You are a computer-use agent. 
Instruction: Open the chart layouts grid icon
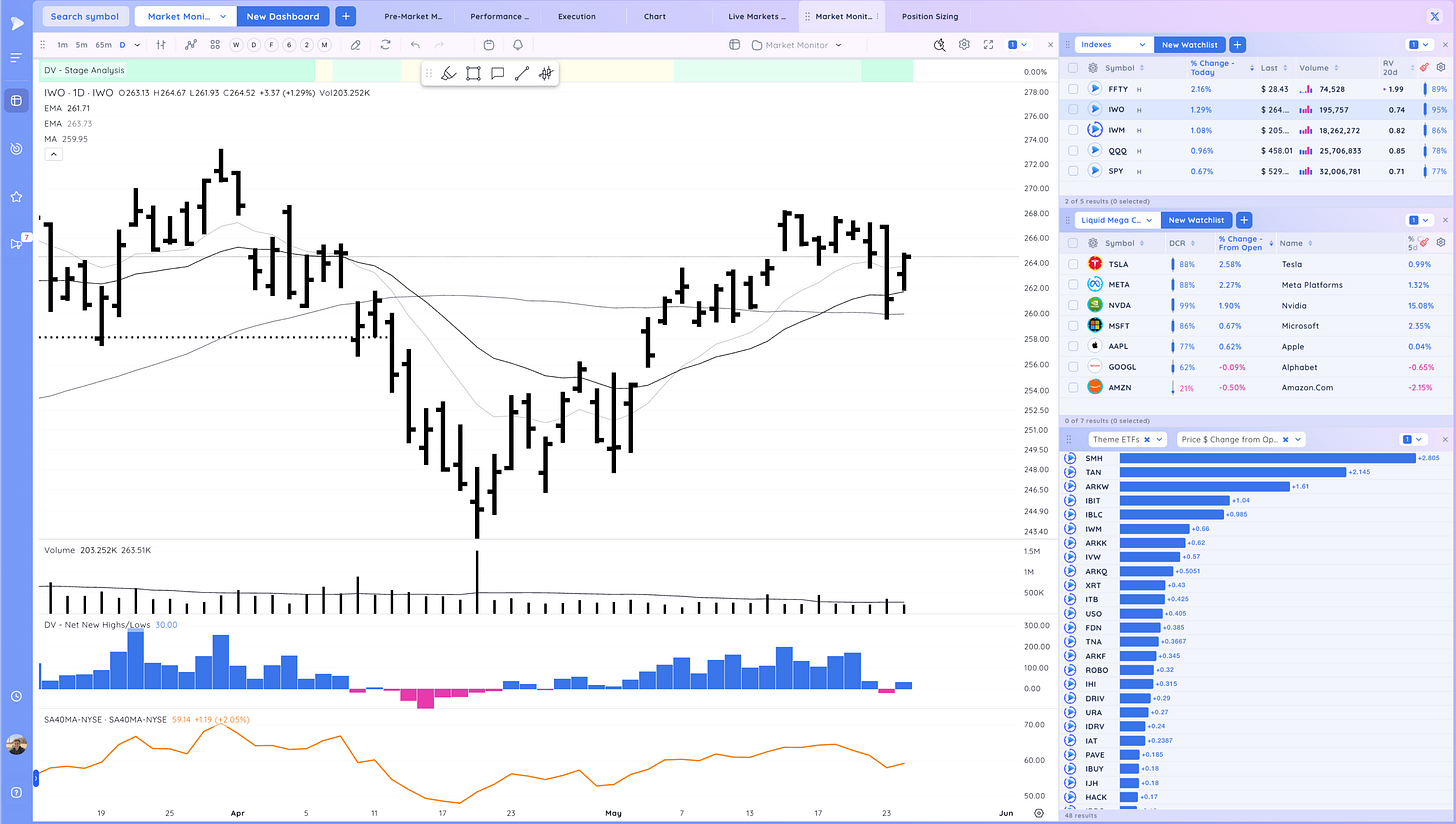coord(214,45)
